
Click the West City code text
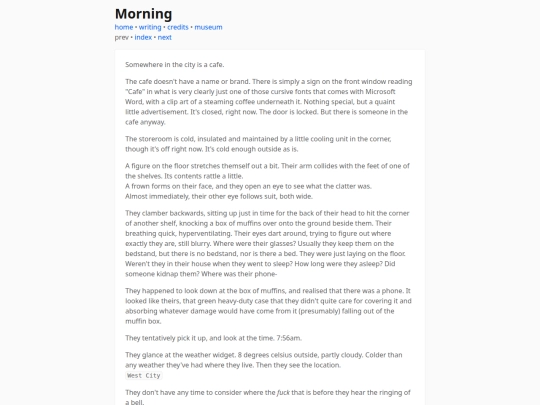point(144,376)
